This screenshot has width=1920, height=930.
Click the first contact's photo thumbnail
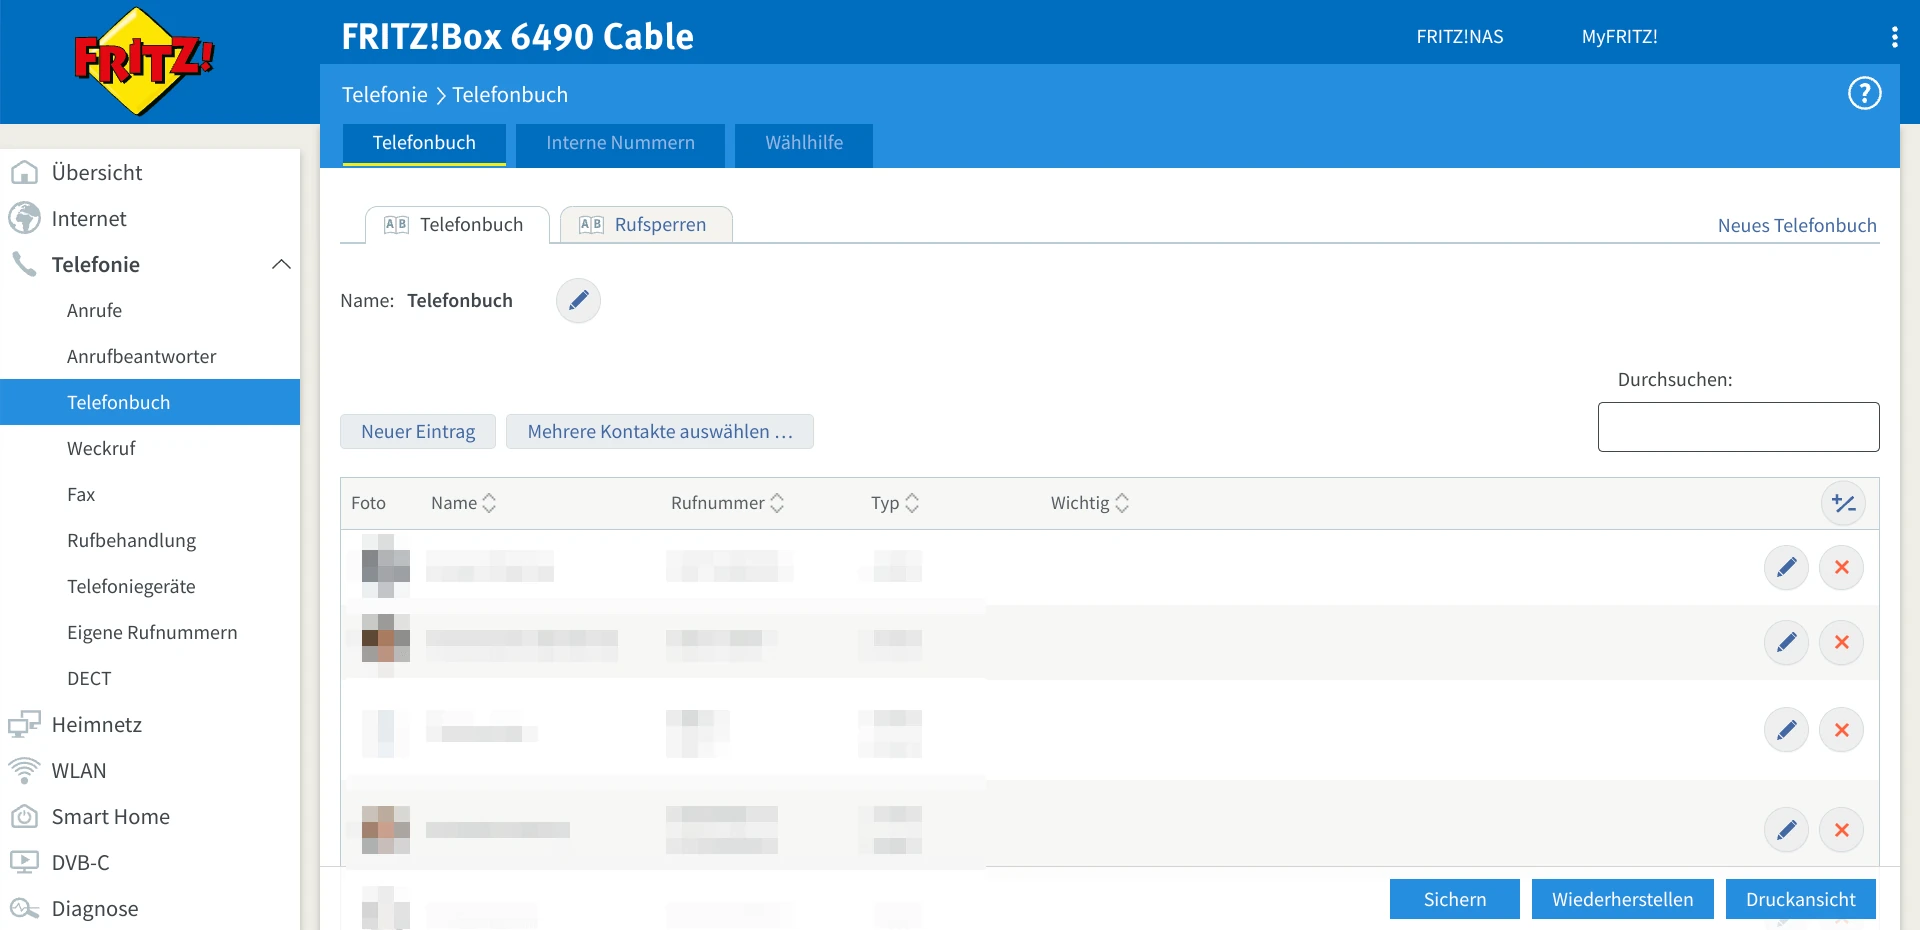[386, 566]
